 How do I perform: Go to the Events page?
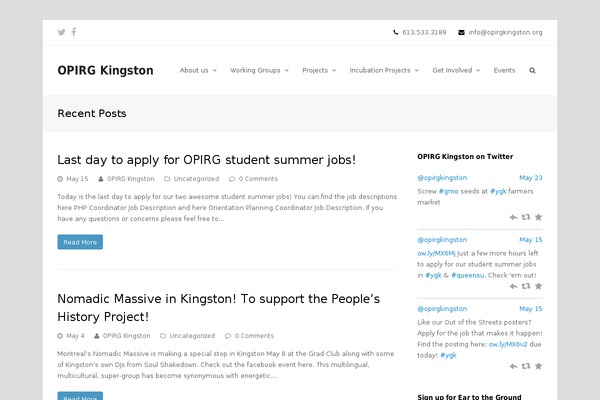504,70
